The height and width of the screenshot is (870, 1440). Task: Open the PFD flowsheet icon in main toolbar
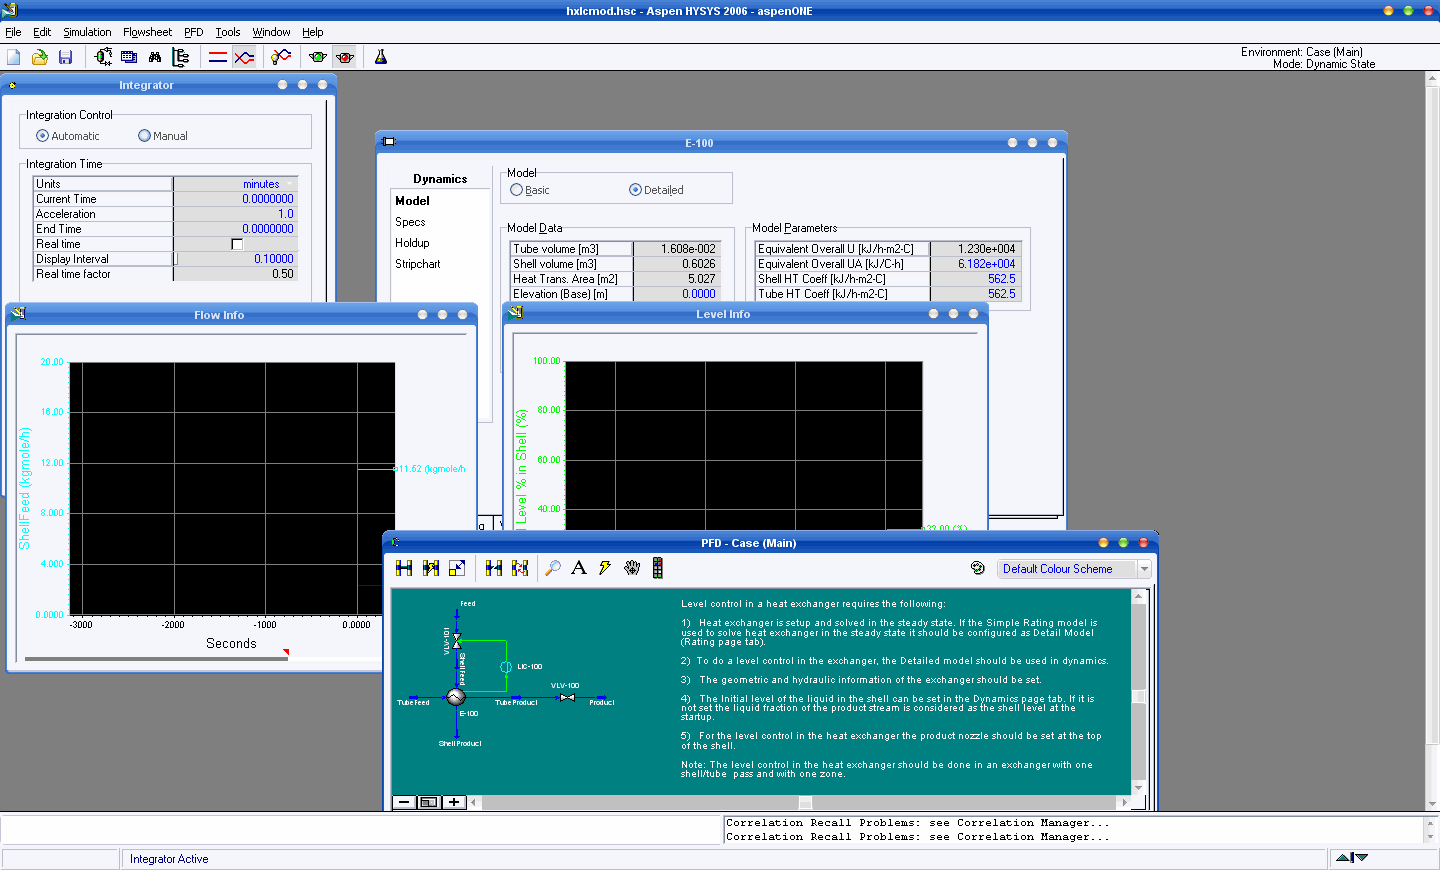coord(103,58)
